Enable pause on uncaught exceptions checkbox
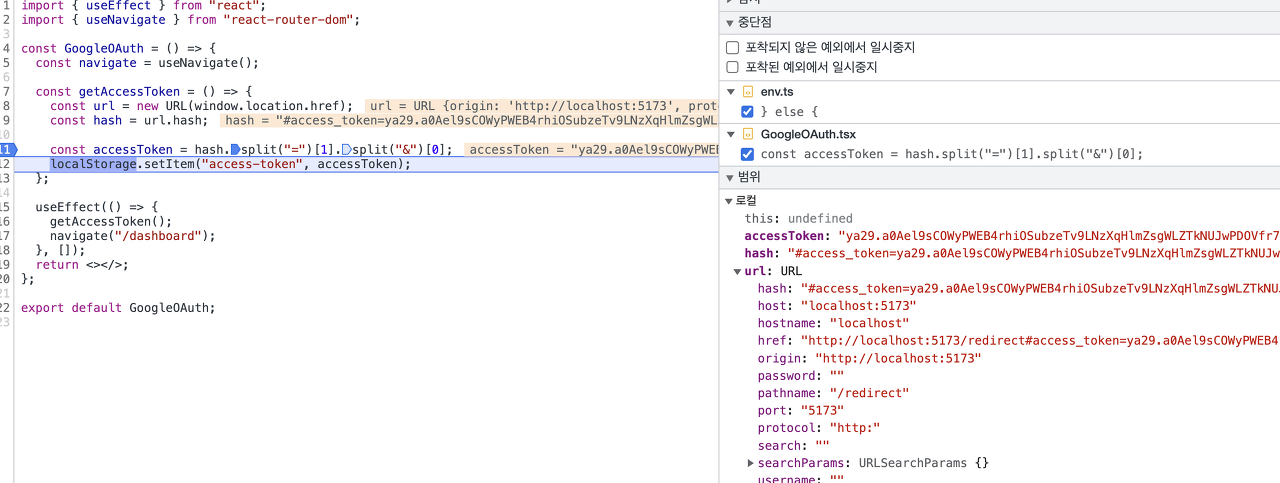 [x=733, y=47]
